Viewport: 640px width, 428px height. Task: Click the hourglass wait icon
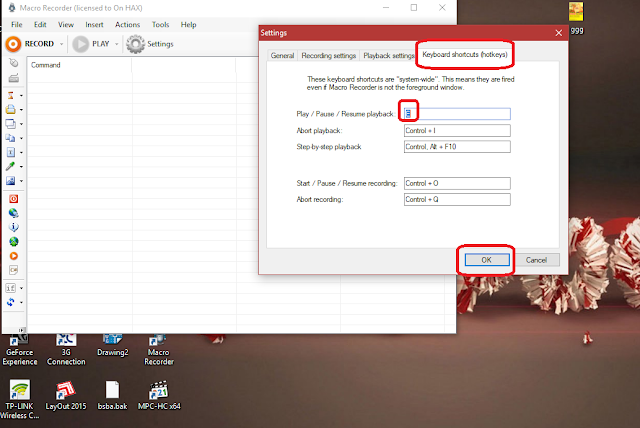[11, 95]
